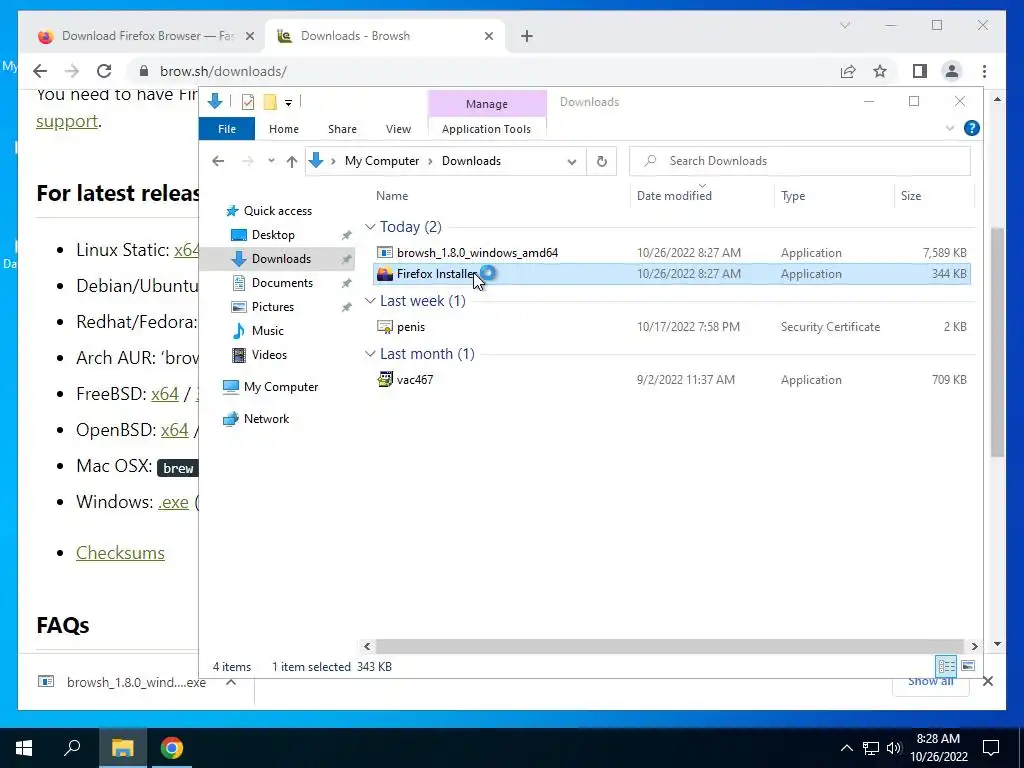
Task: Open Customize Quick Access Toolbar dropdown
Action: point(288,103)
